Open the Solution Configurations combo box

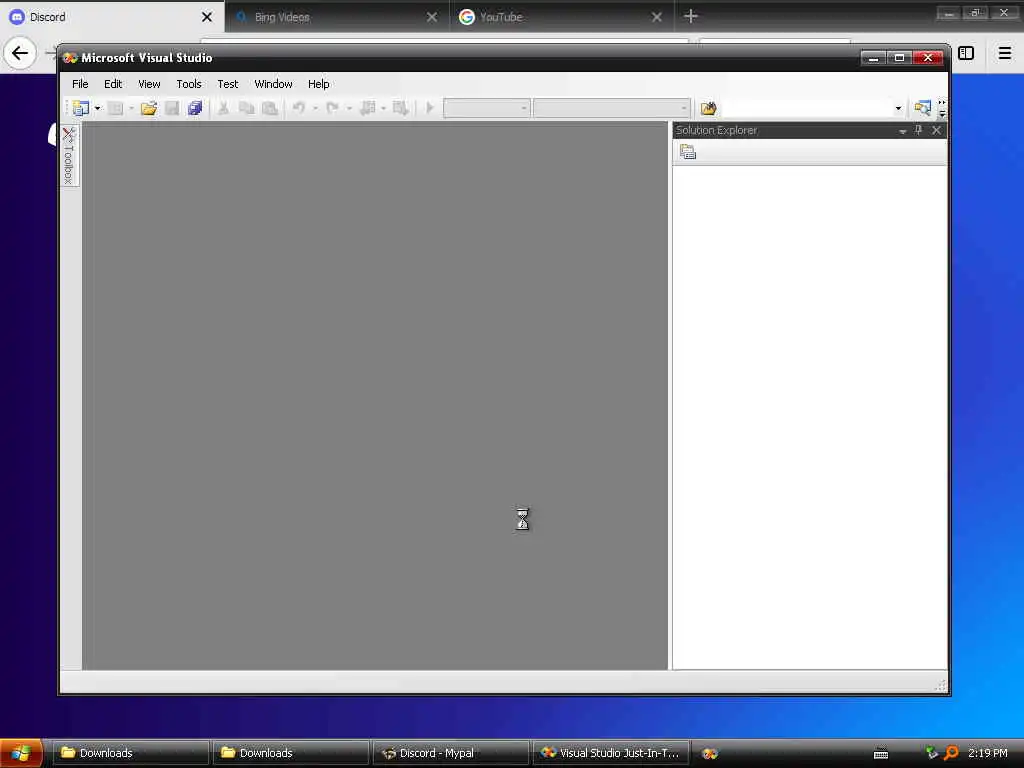coord(487,108)
